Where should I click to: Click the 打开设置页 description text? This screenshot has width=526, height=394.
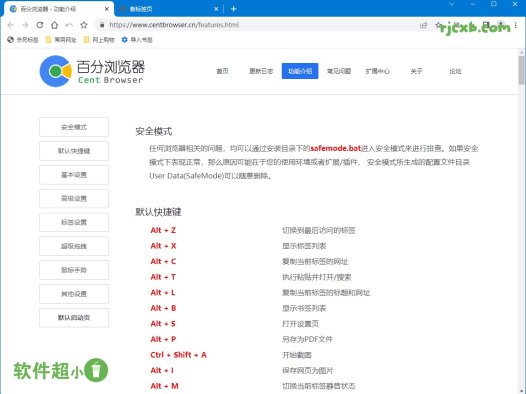click(300, 324)
